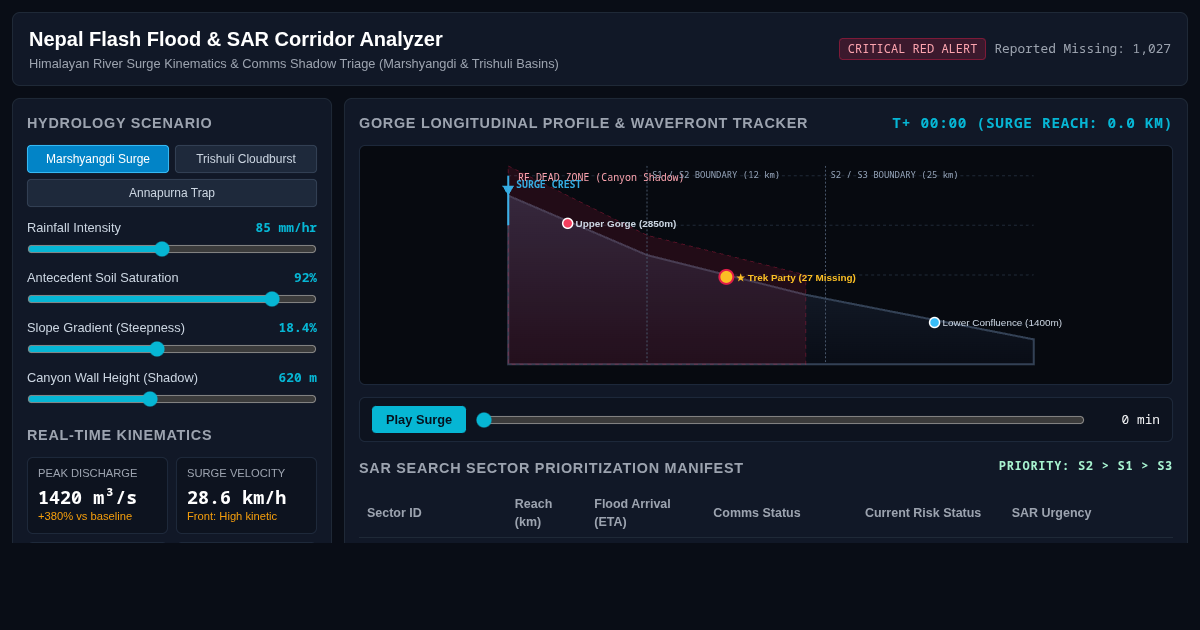The image size is (1200, 630).
Task: Click the 85 mm/hr rainfall value
Action: tap(286, 228)
